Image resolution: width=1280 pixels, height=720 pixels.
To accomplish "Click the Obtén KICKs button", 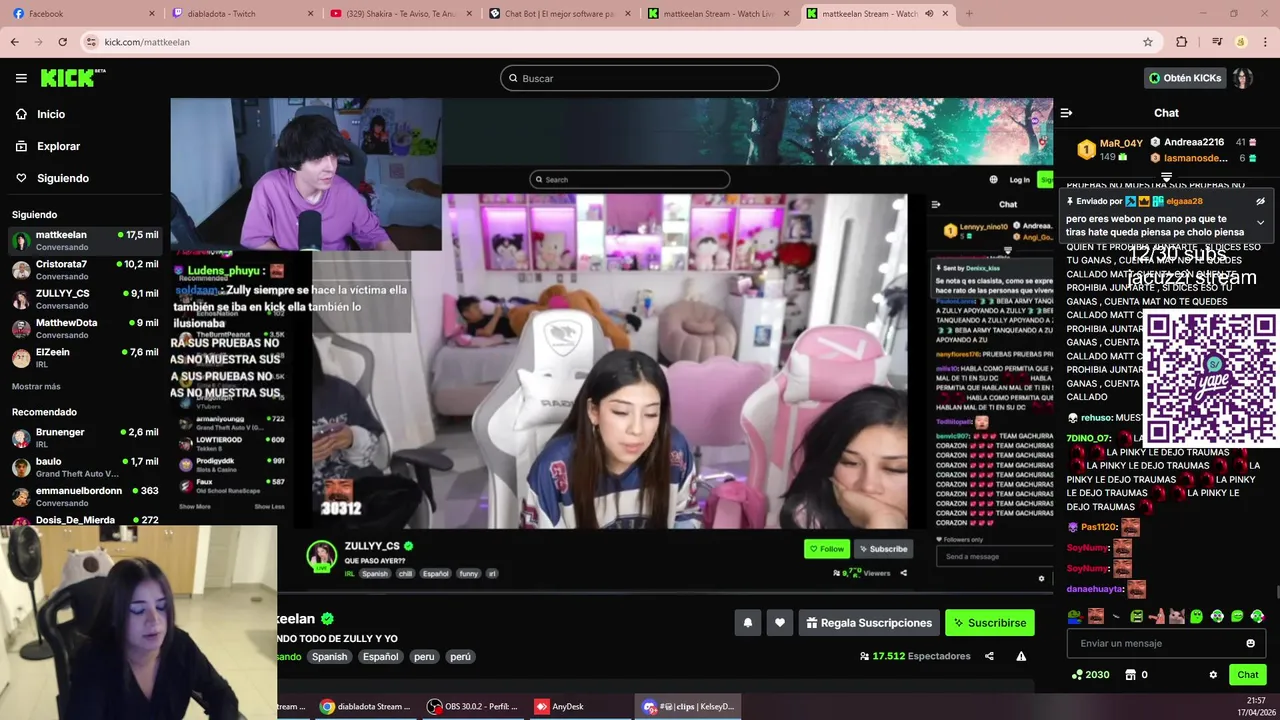I will (x=1185, y=78).
